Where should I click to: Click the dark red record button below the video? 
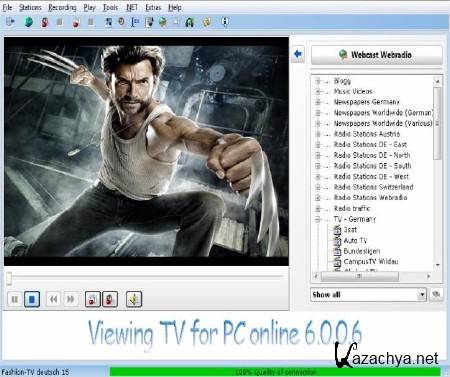click(110, 299)
